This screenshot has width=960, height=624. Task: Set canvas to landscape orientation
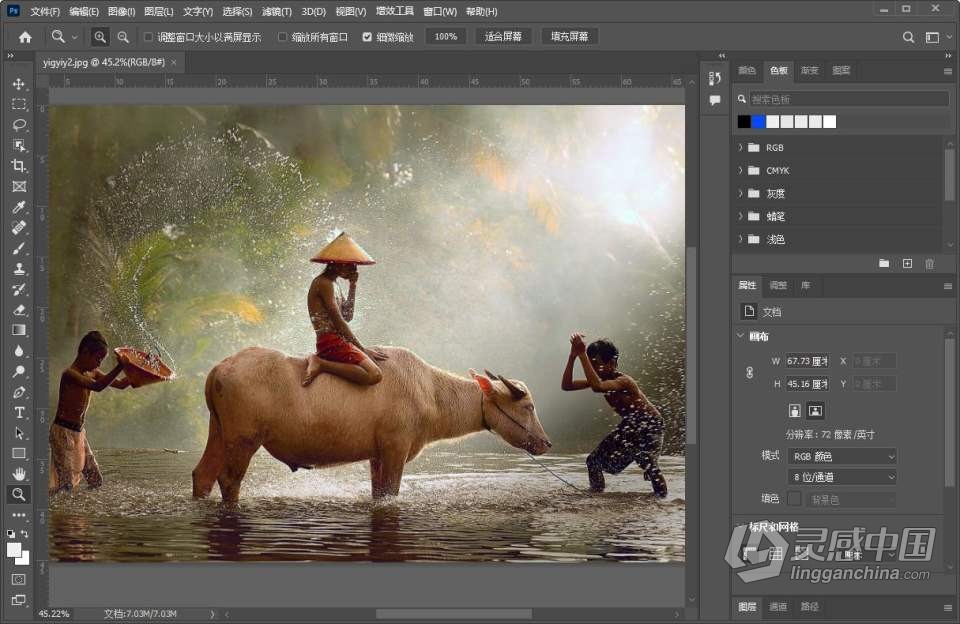point(815,411)
